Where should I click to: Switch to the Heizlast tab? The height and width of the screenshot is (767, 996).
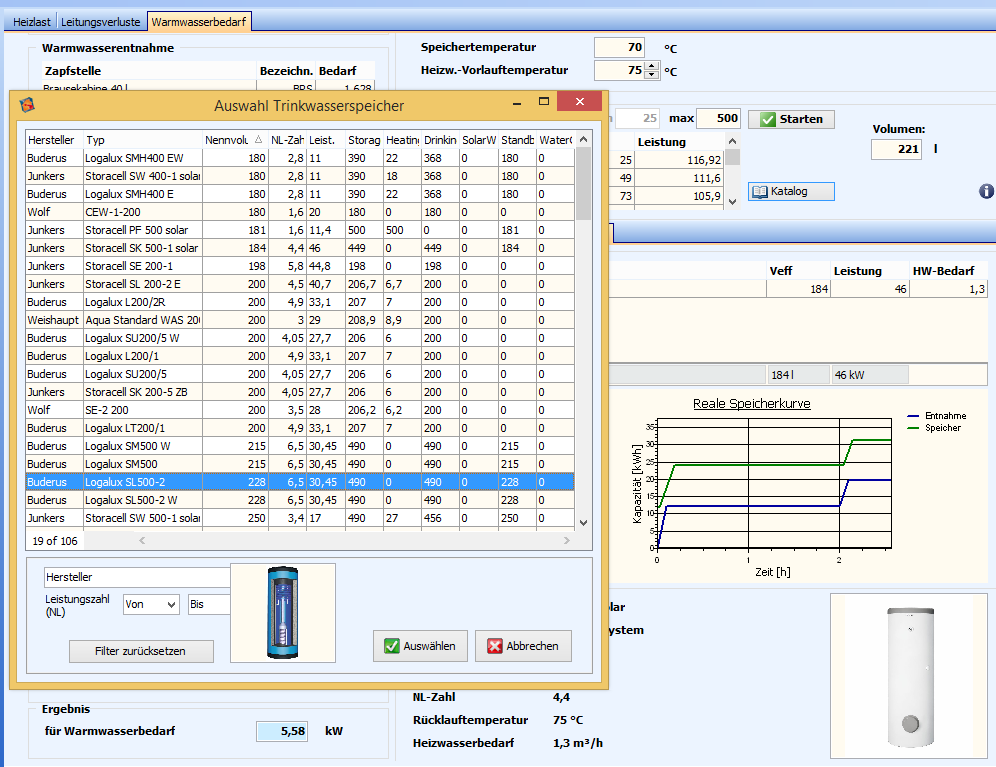point(30,21)
